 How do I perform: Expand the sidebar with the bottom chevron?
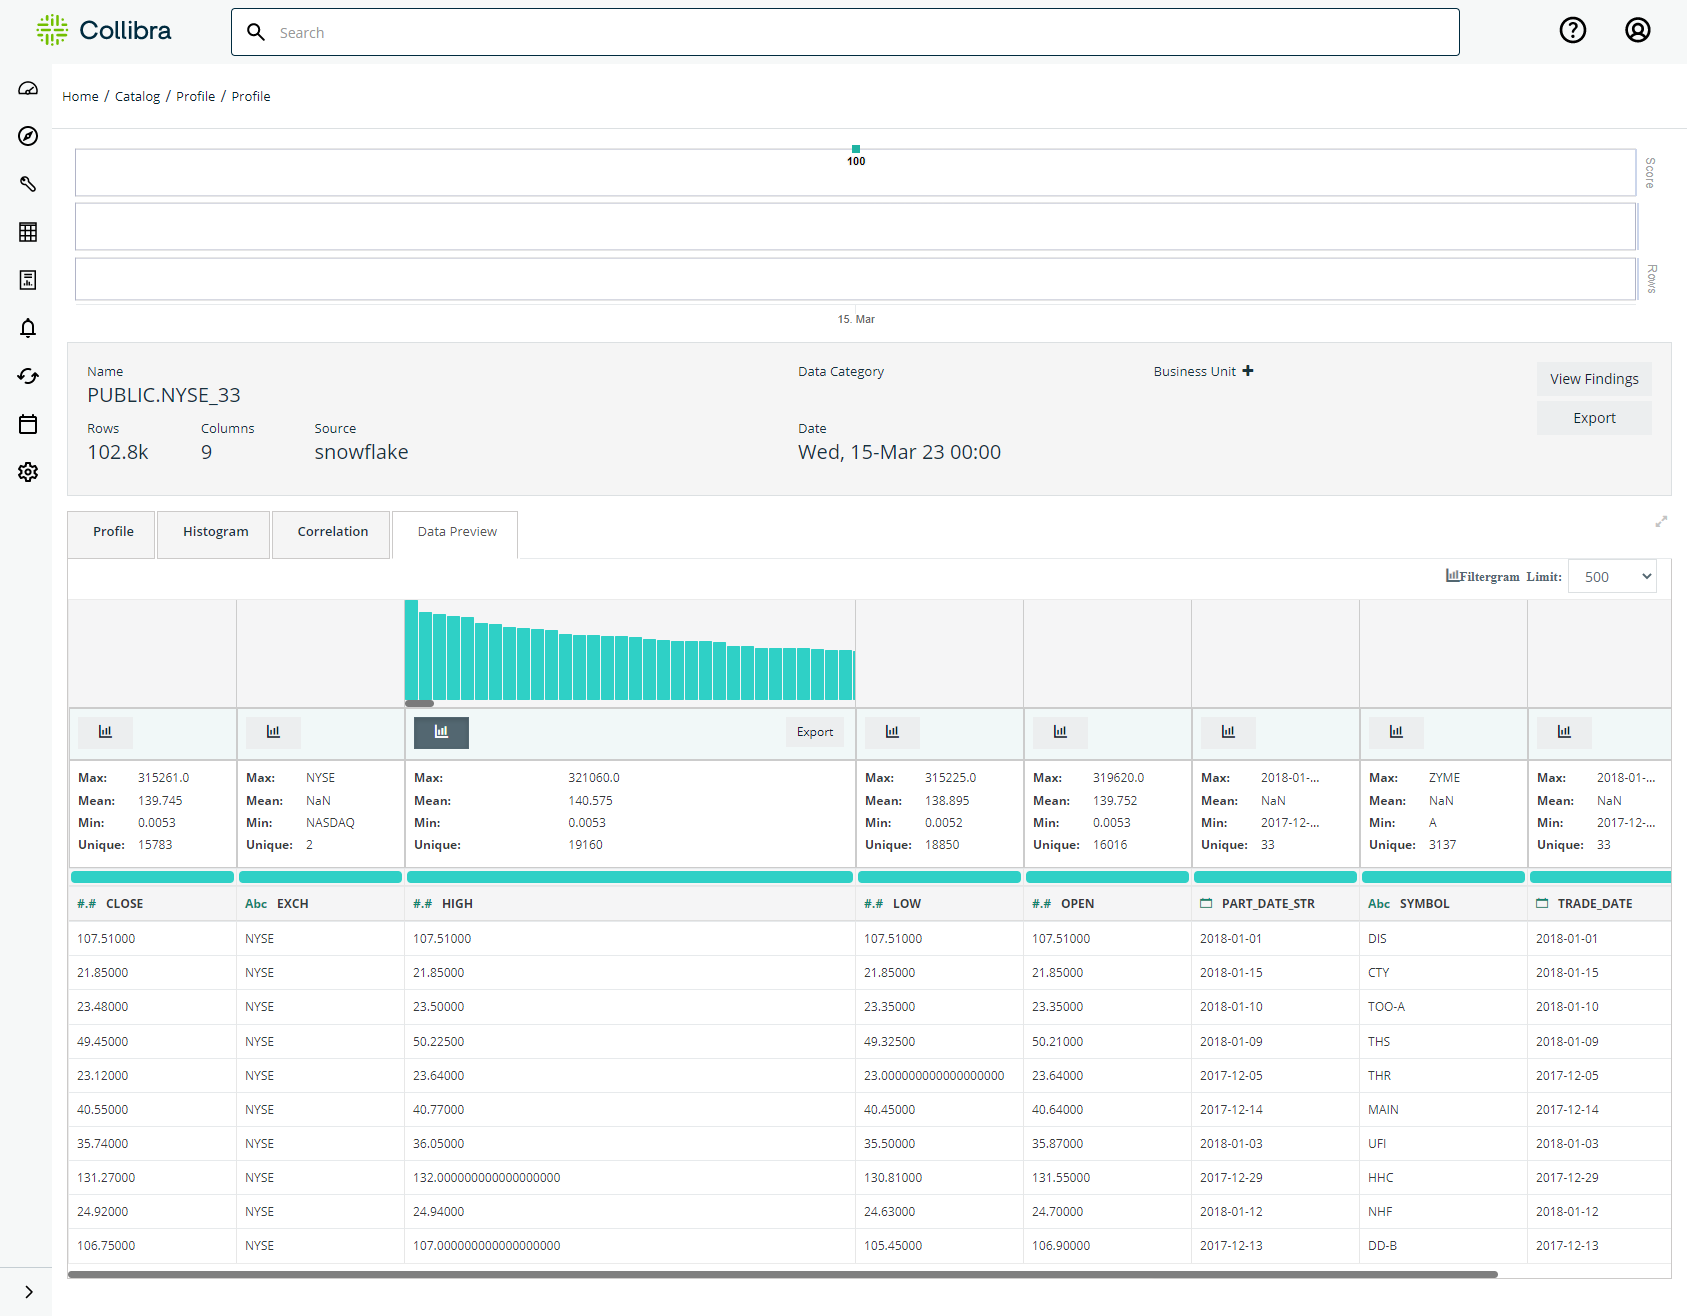pos(28,1292)
